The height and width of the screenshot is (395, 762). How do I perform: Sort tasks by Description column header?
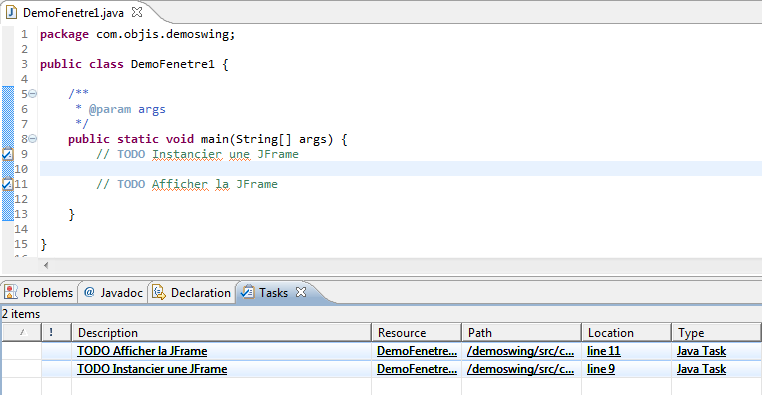tap(222, 333)
